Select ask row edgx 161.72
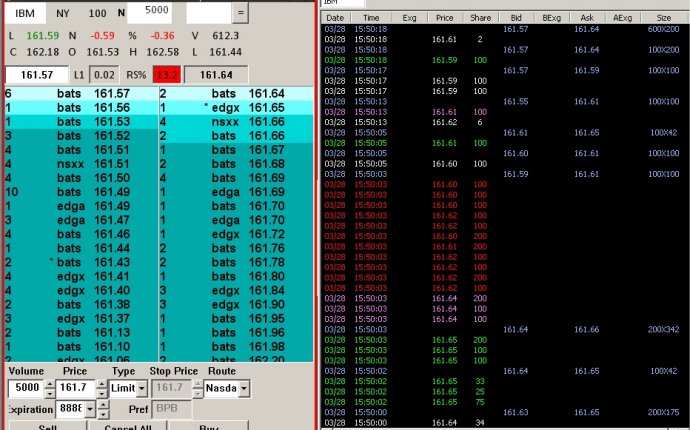The width and height of the screenshot is (690, 430). [236, 234]
